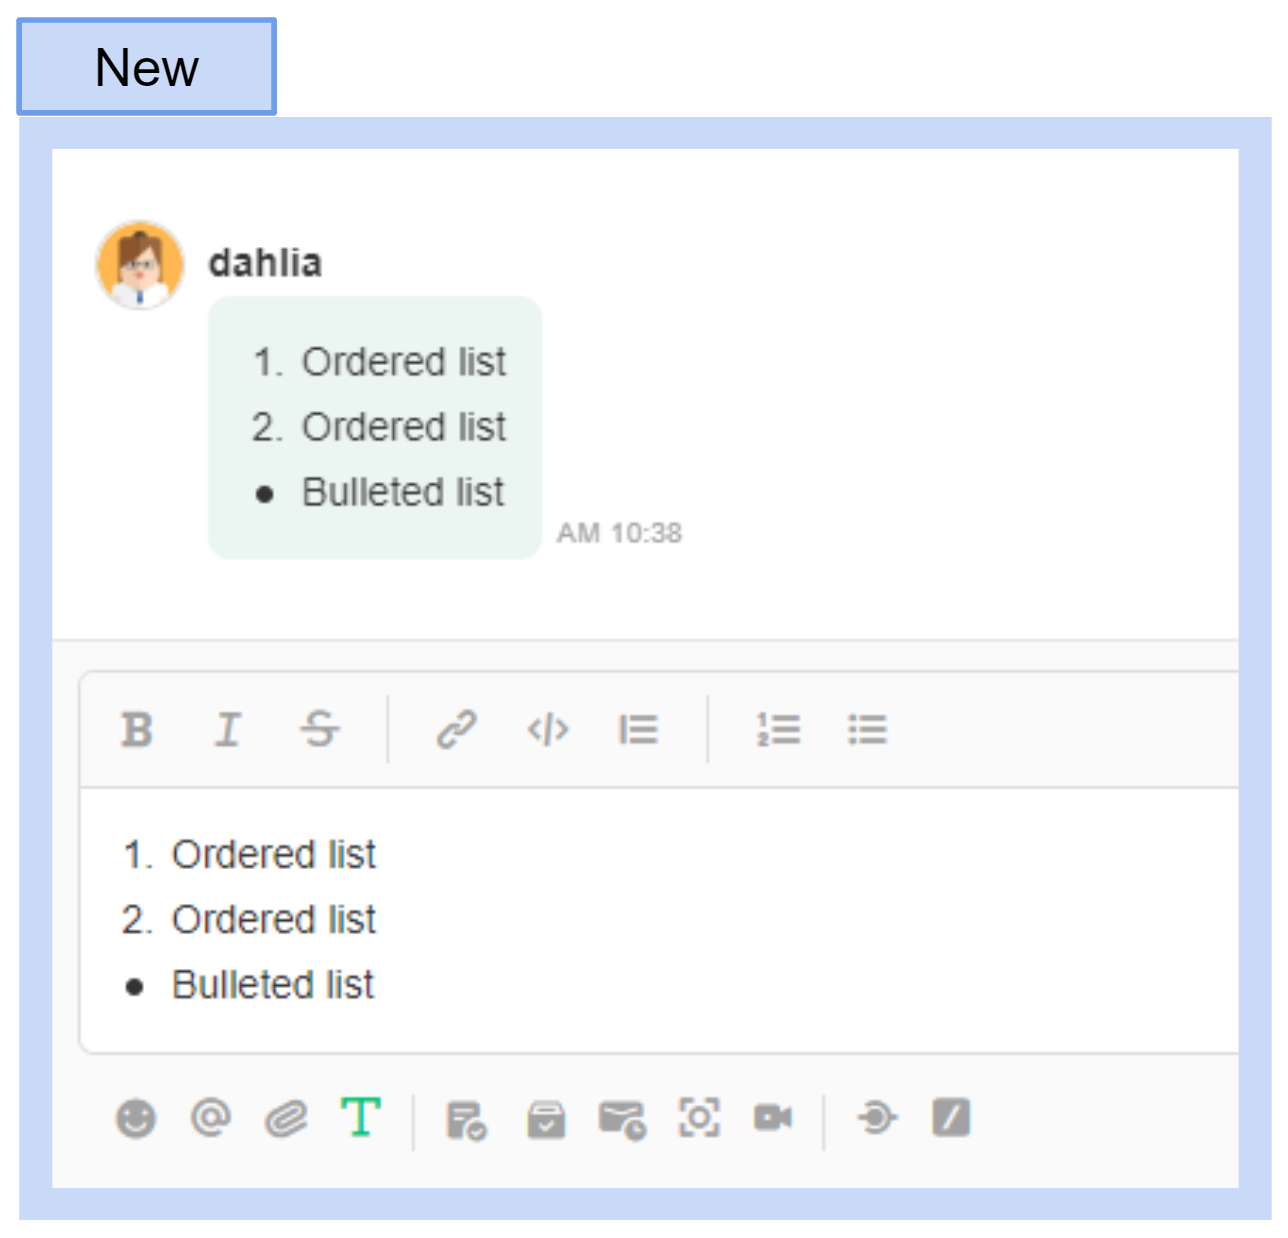
Task: Open slash commands with the slash icon
Action: pyautogui.click(x=951, y=1118)
